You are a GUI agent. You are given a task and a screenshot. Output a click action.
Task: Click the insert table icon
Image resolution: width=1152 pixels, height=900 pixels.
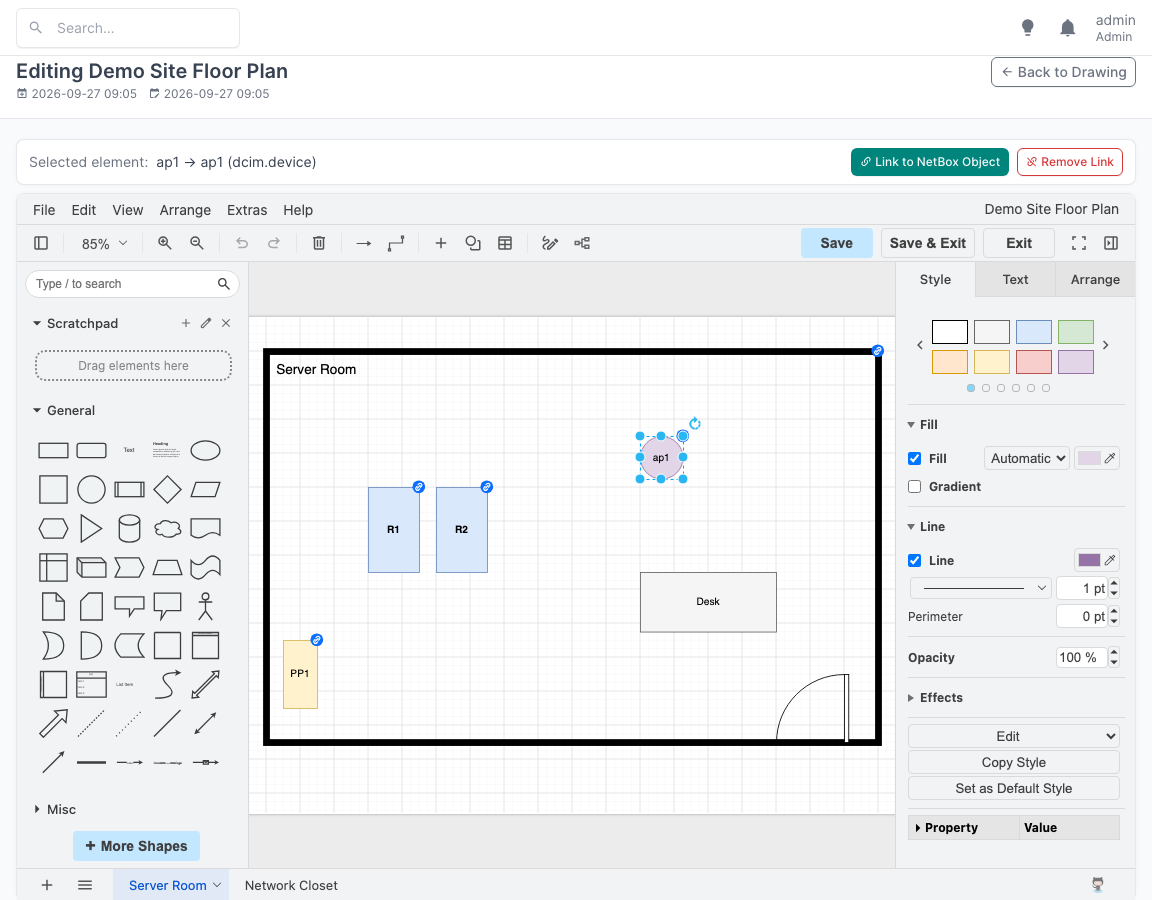pos(505,243)
